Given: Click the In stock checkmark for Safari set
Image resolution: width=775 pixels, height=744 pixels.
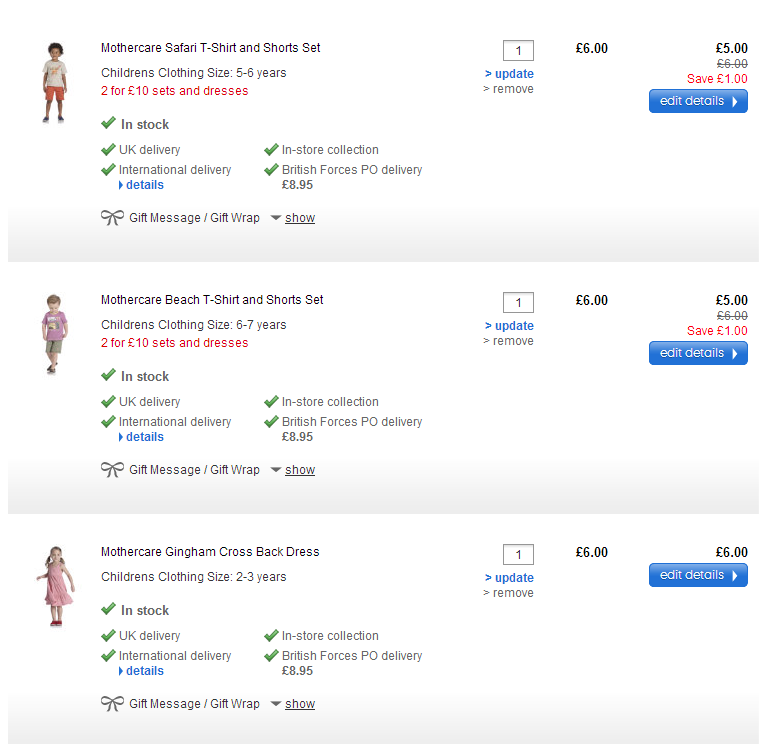Looking at the screenshot, I should click(108, 124).
